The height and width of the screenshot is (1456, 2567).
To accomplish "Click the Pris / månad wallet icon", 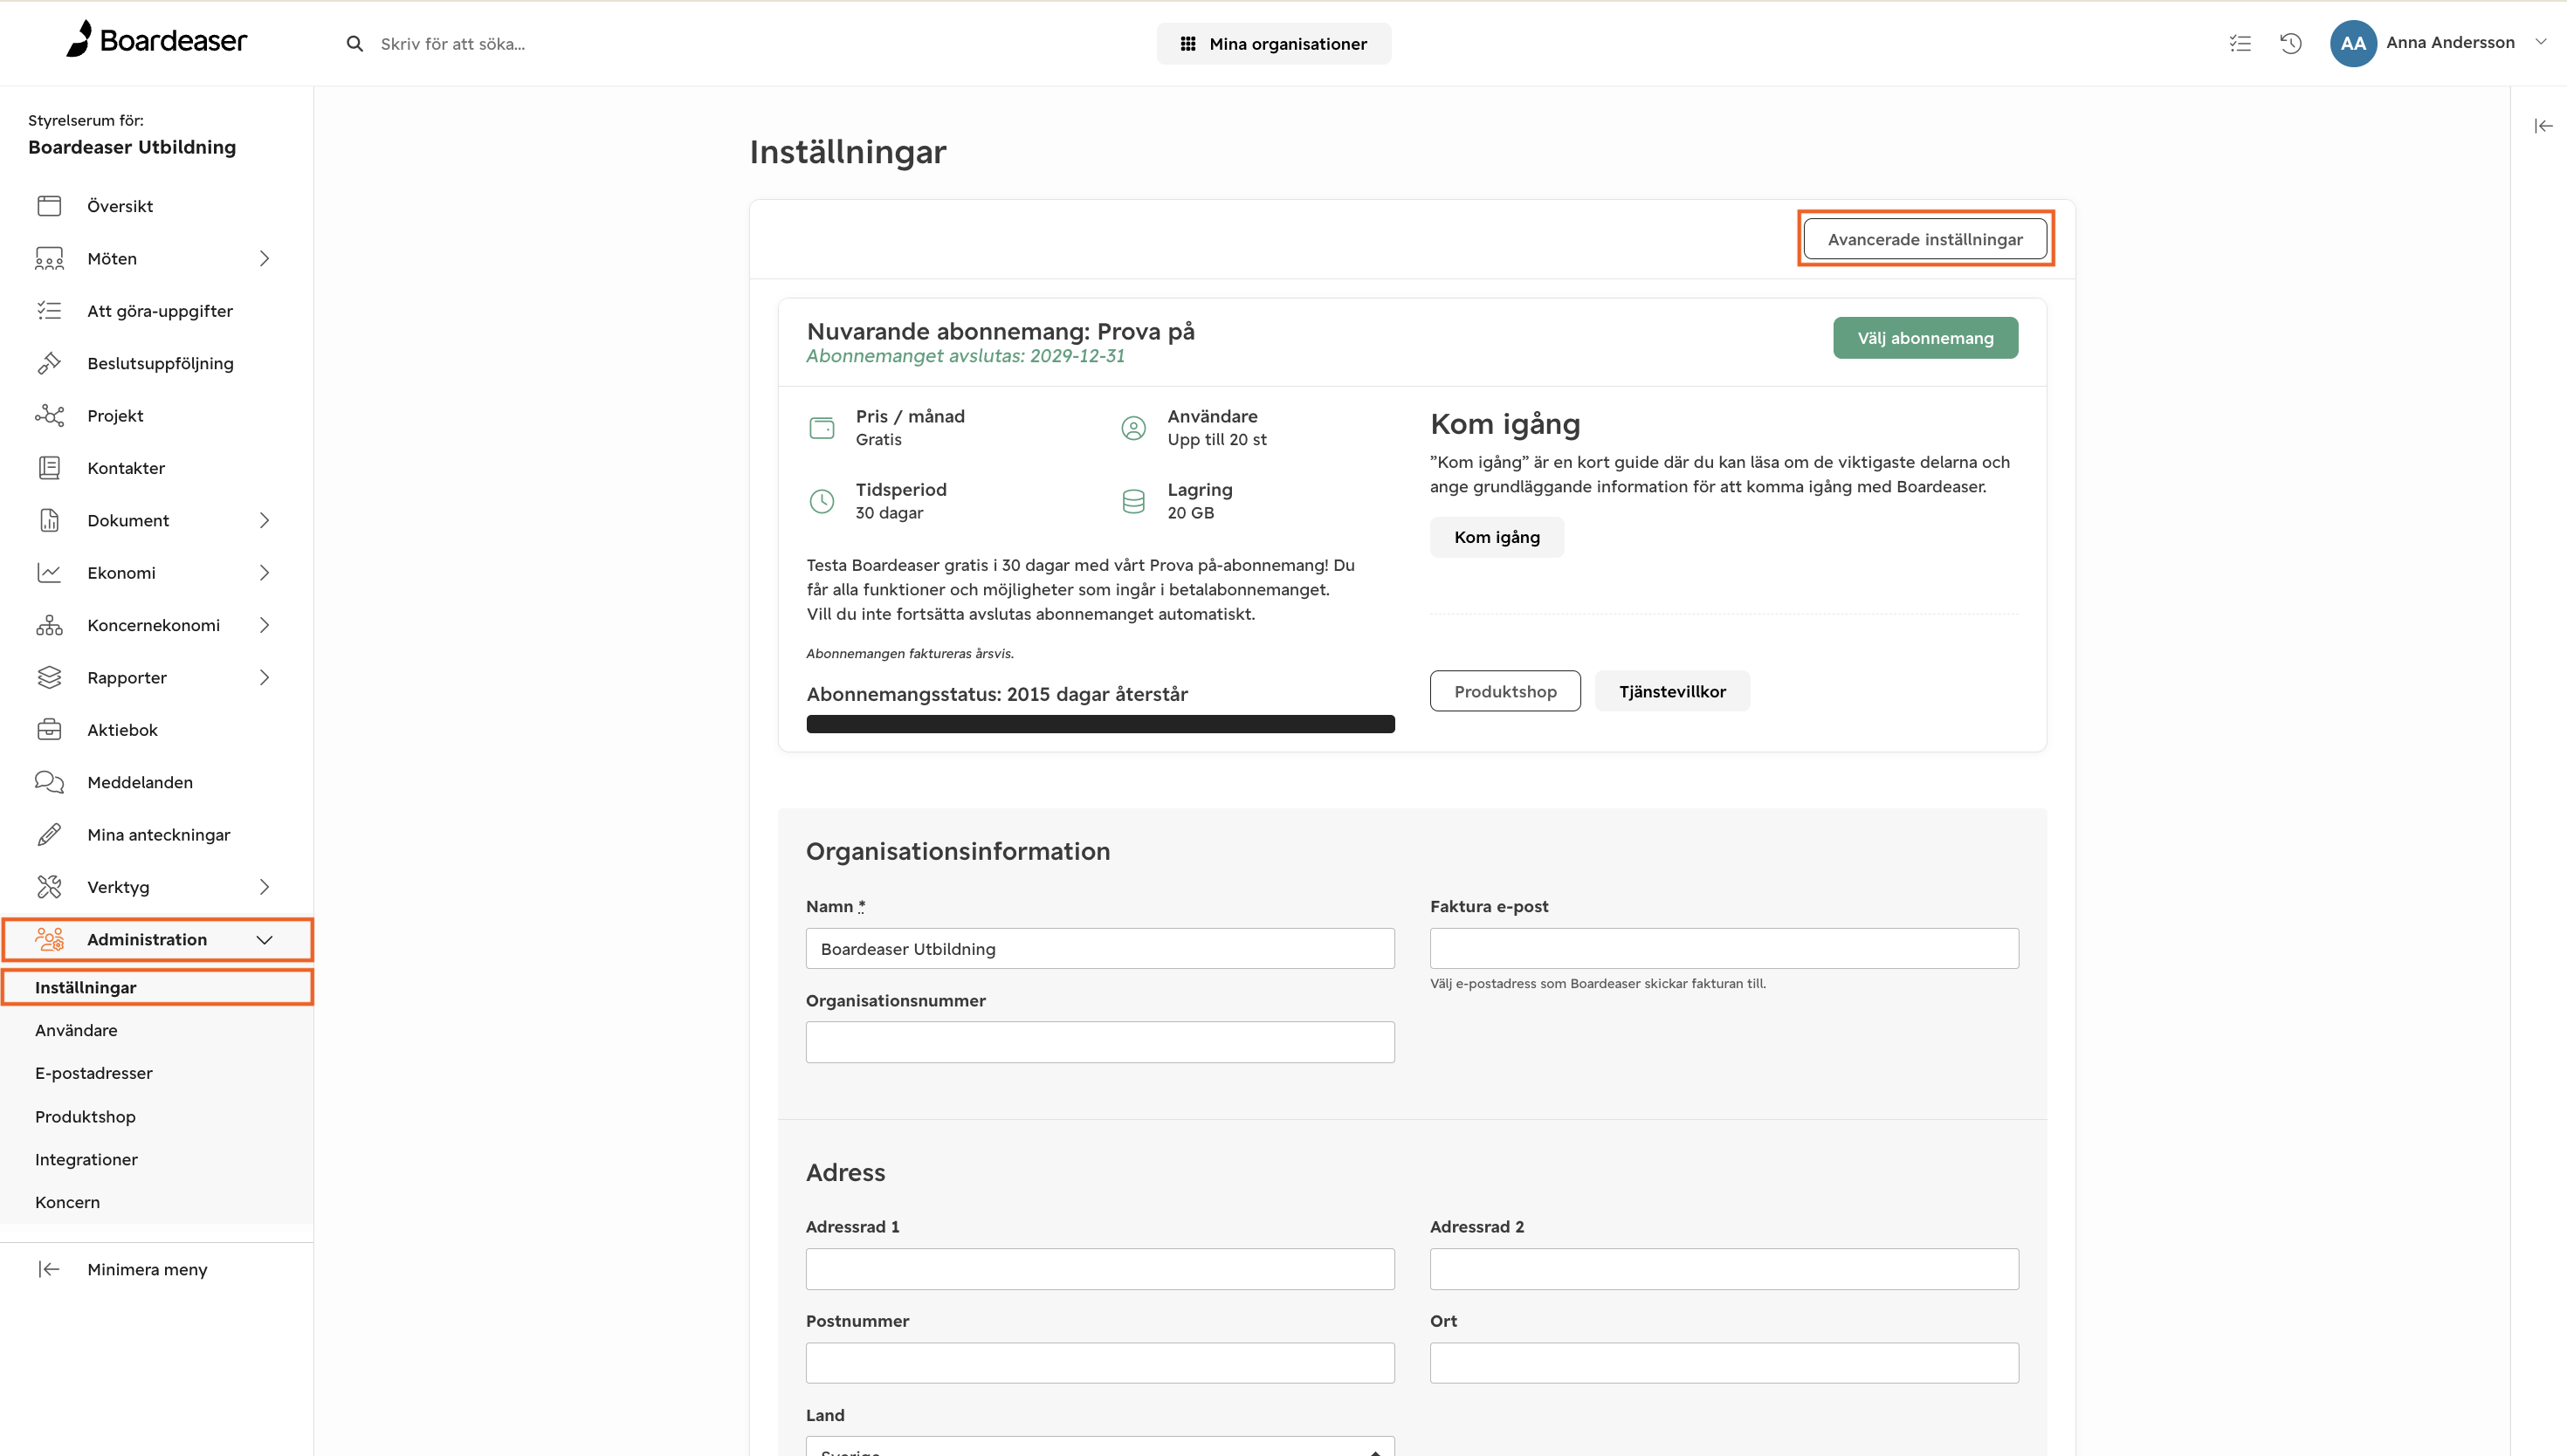I will point(822,428).
